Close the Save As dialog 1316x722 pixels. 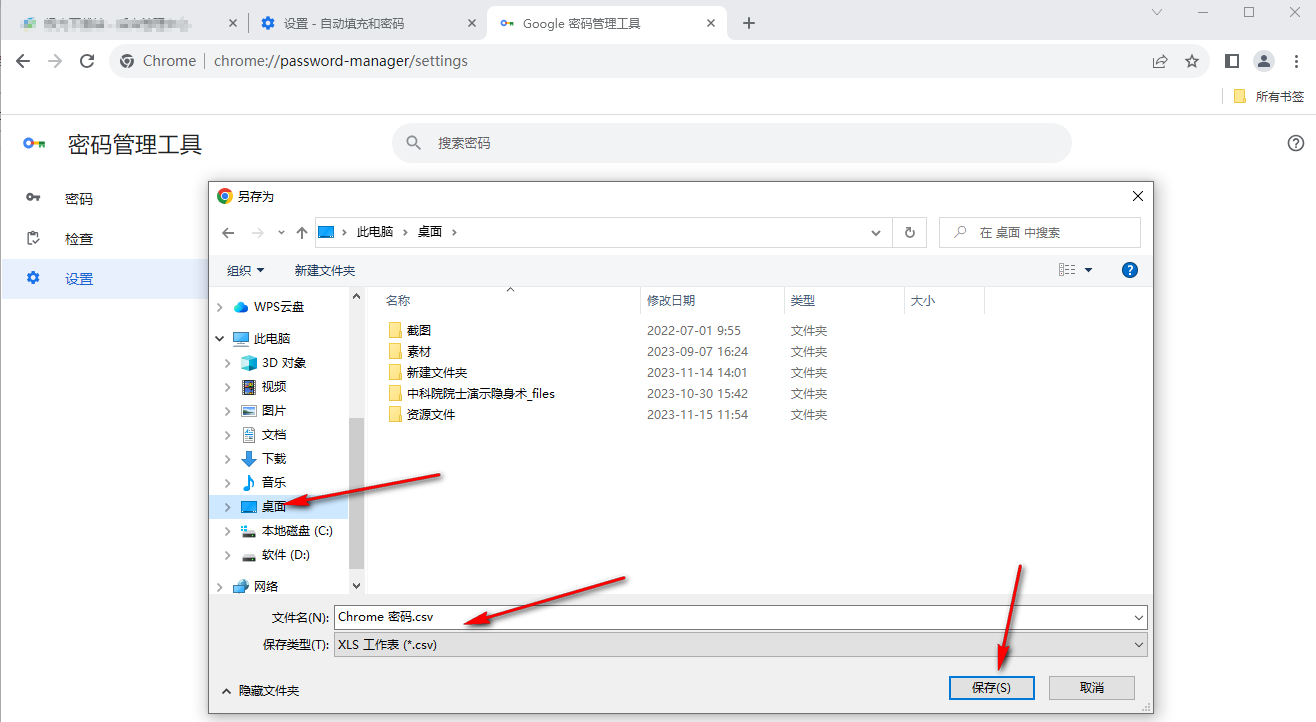coord(1136,196)
